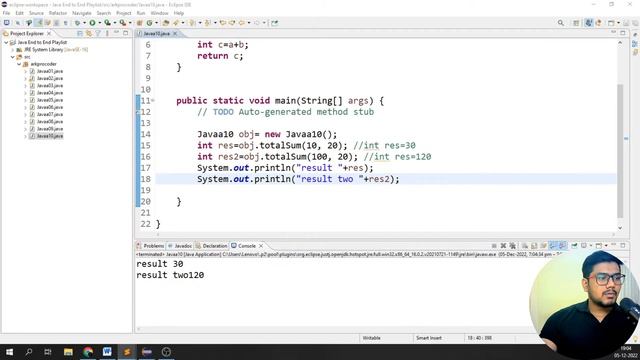This screenshot has width=640, height=360.
Task: Click the Windows Start button
Action: pos(9,352)
